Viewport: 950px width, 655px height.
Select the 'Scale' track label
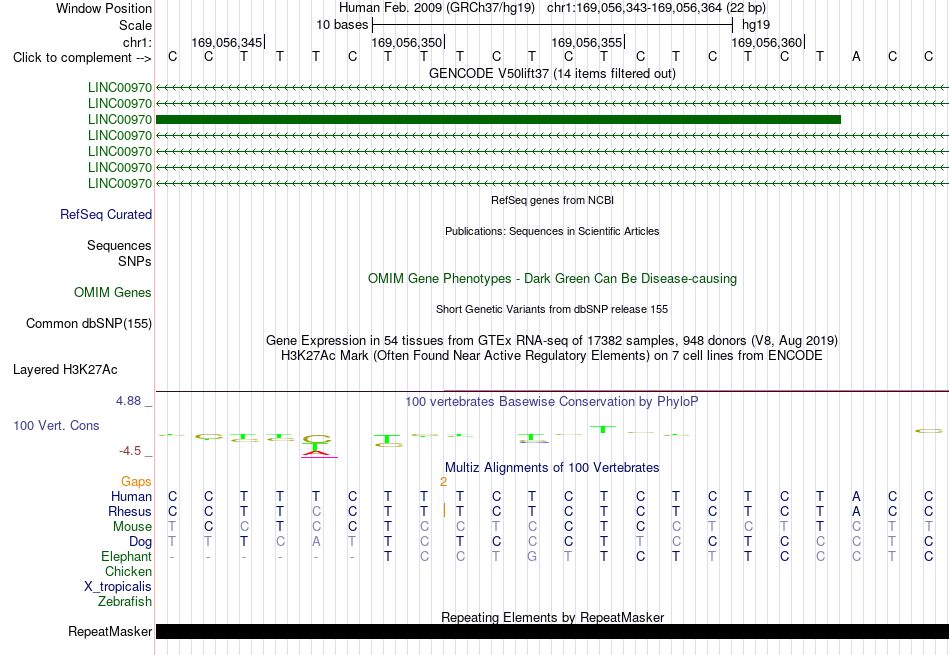coord(135,25)
